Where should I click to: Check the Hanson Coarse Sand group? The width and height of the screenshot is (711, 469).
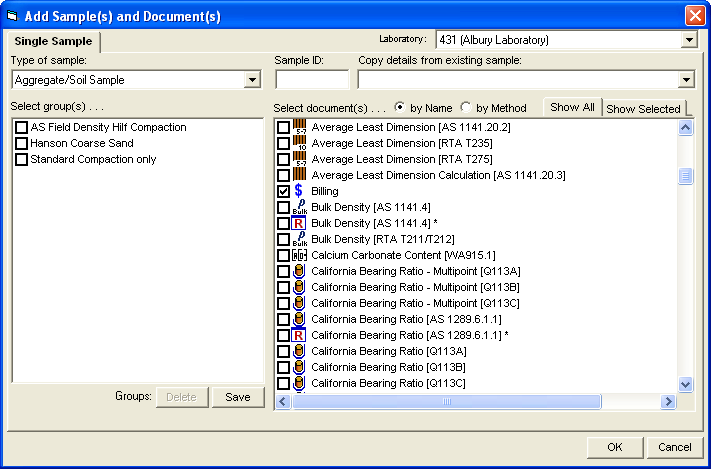21,144
